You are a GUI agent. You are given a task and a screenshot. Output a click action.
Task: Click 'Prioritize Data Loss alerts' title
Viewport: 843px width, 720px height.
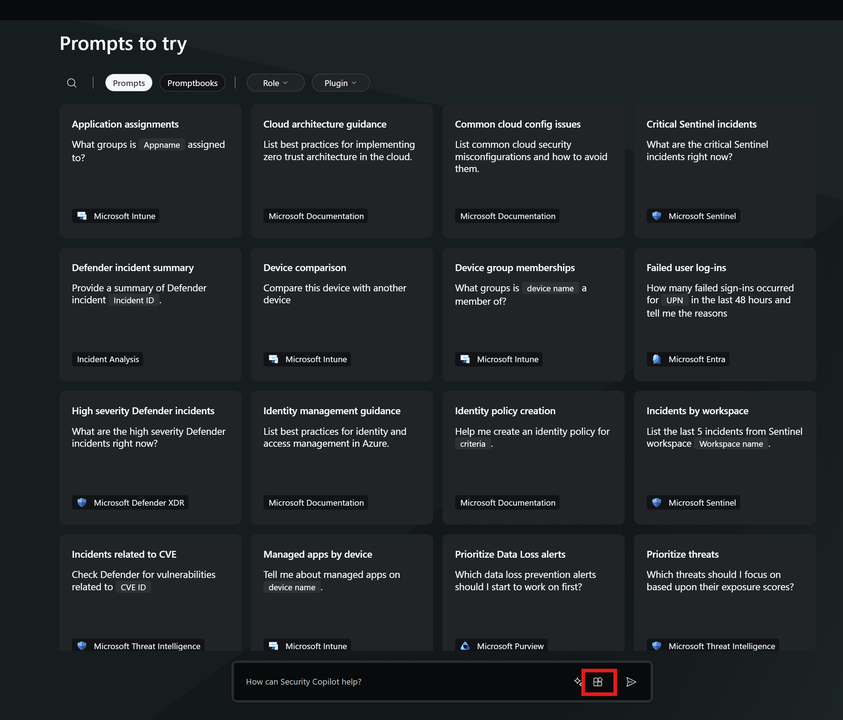click(x=510, y=554)
